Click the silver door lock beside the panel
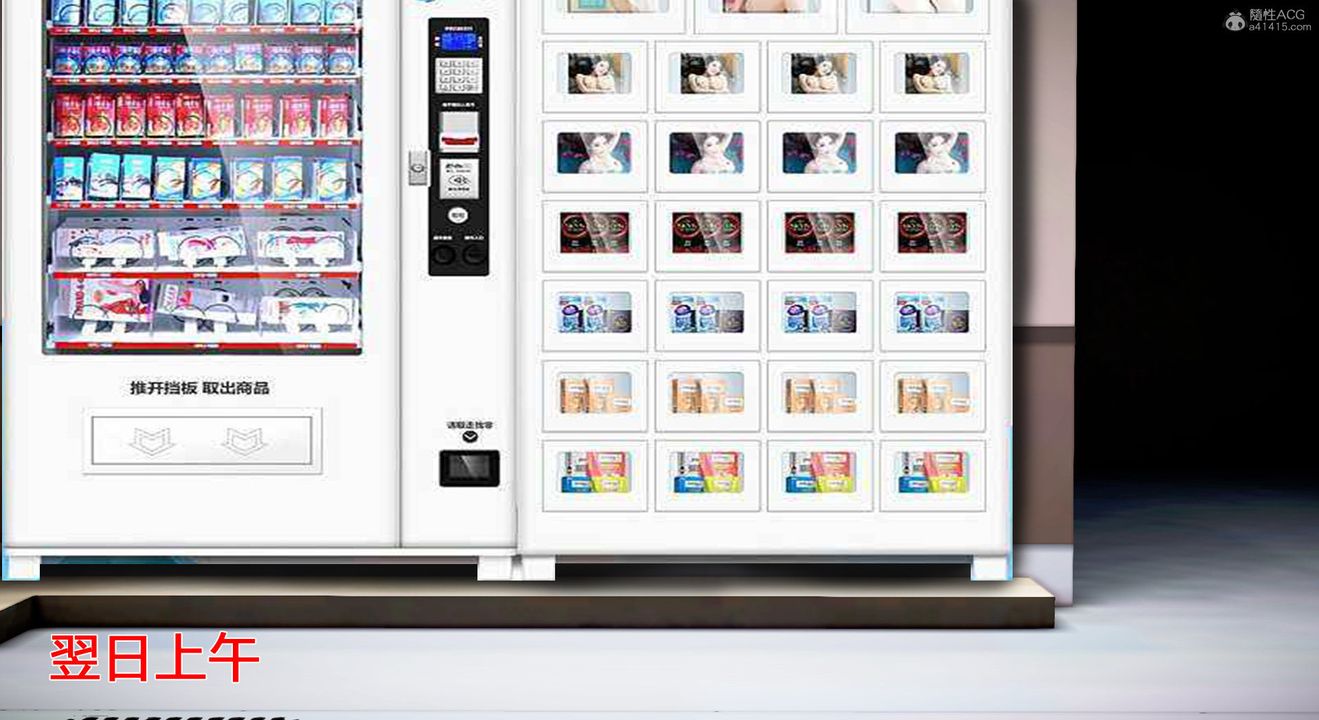1319x720 pixels. tap(418, 167)
